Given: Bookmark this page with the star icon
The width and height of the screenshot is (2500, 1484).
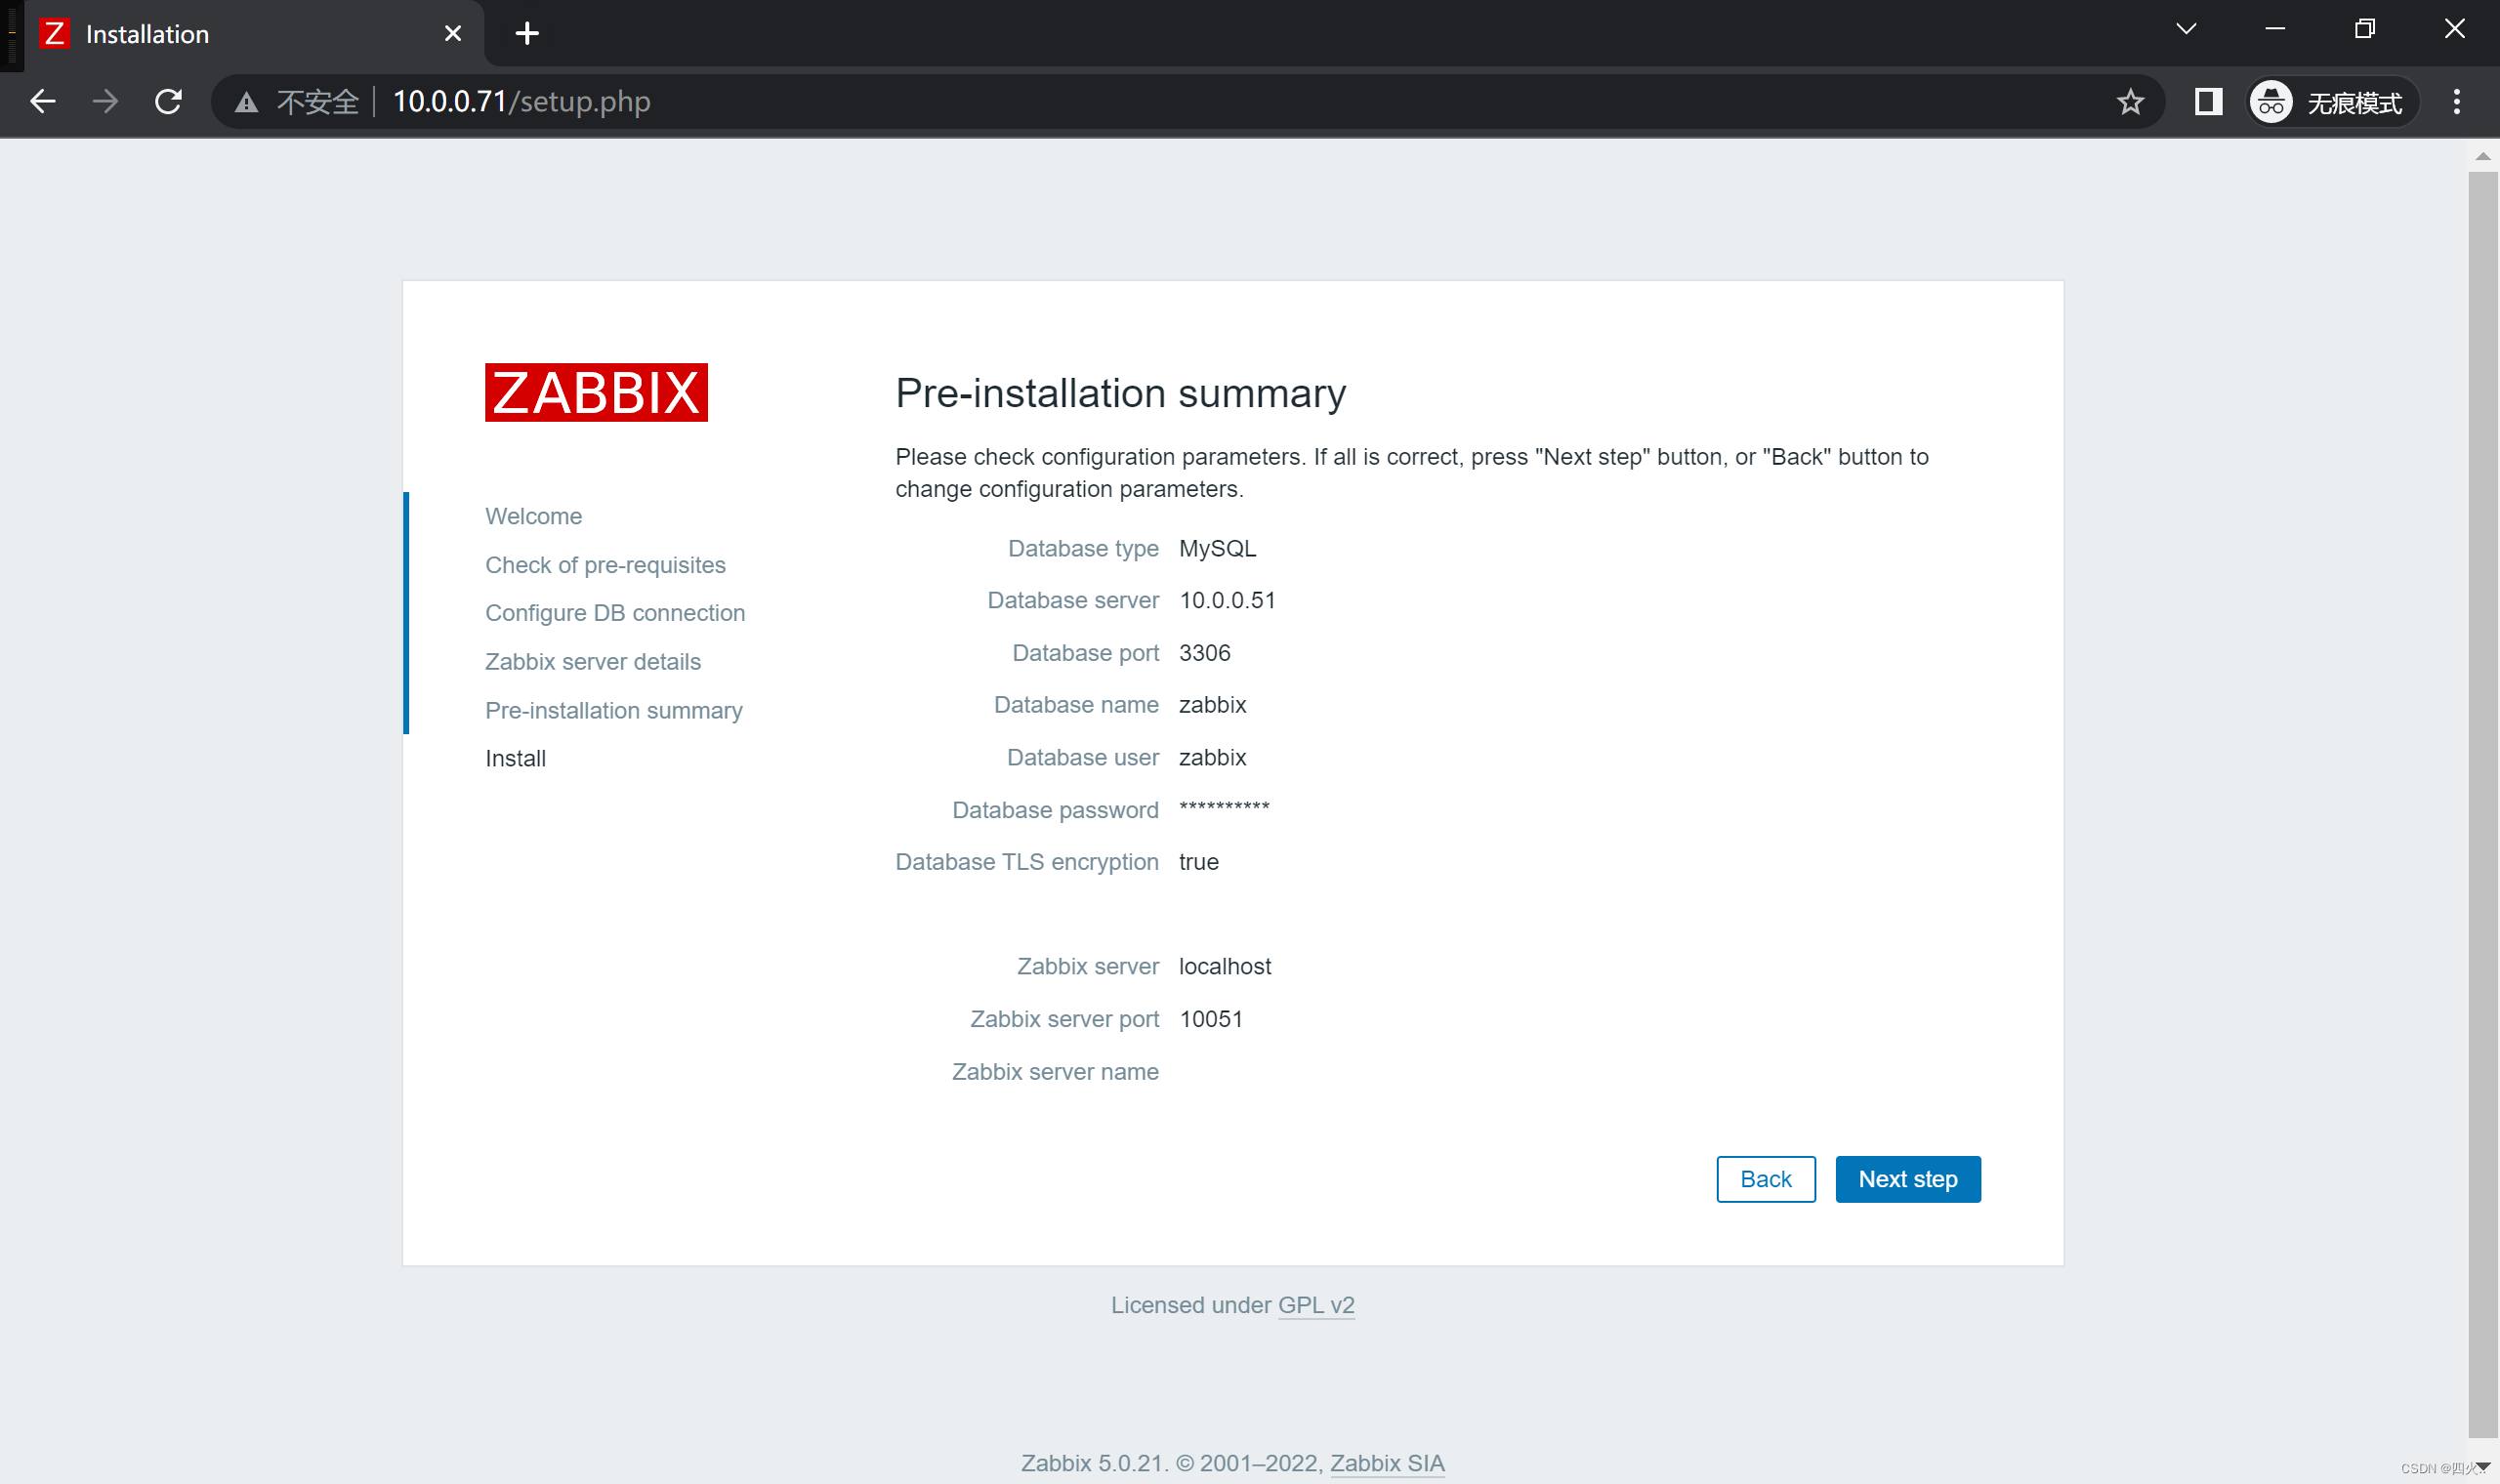Looking at the screenshot, I should coord(2130,101).
